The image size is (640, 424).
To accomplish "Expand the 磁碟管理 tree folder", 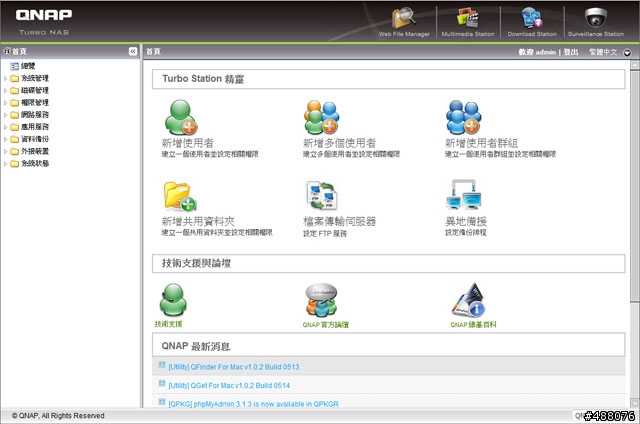I will (5, 91).
